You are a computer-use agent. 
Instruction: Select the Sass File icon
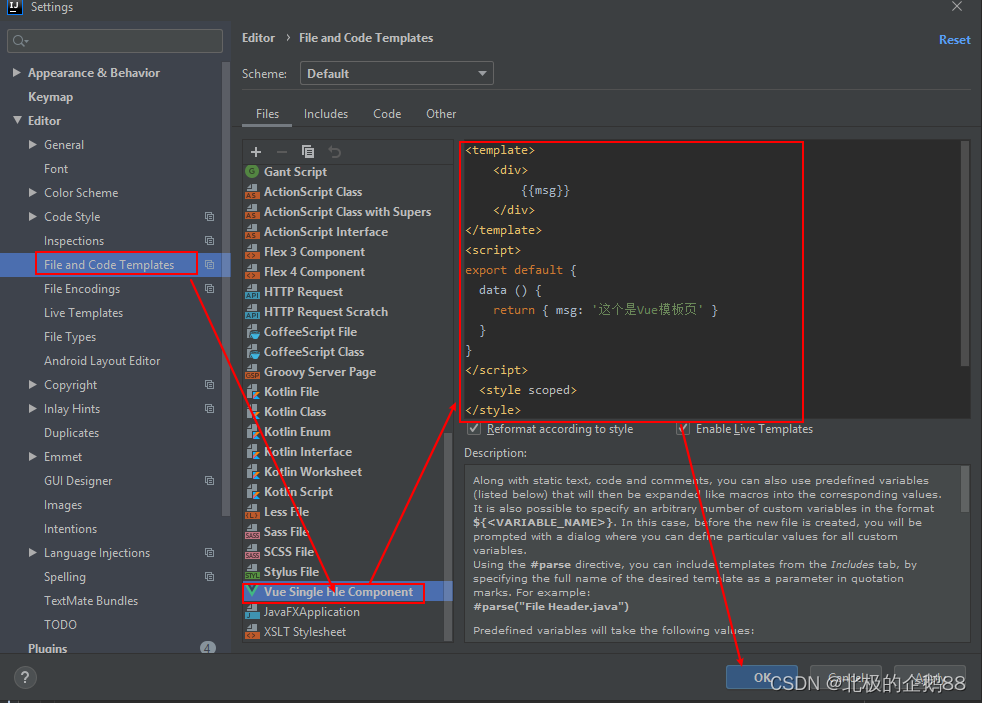tap(252, 532)
